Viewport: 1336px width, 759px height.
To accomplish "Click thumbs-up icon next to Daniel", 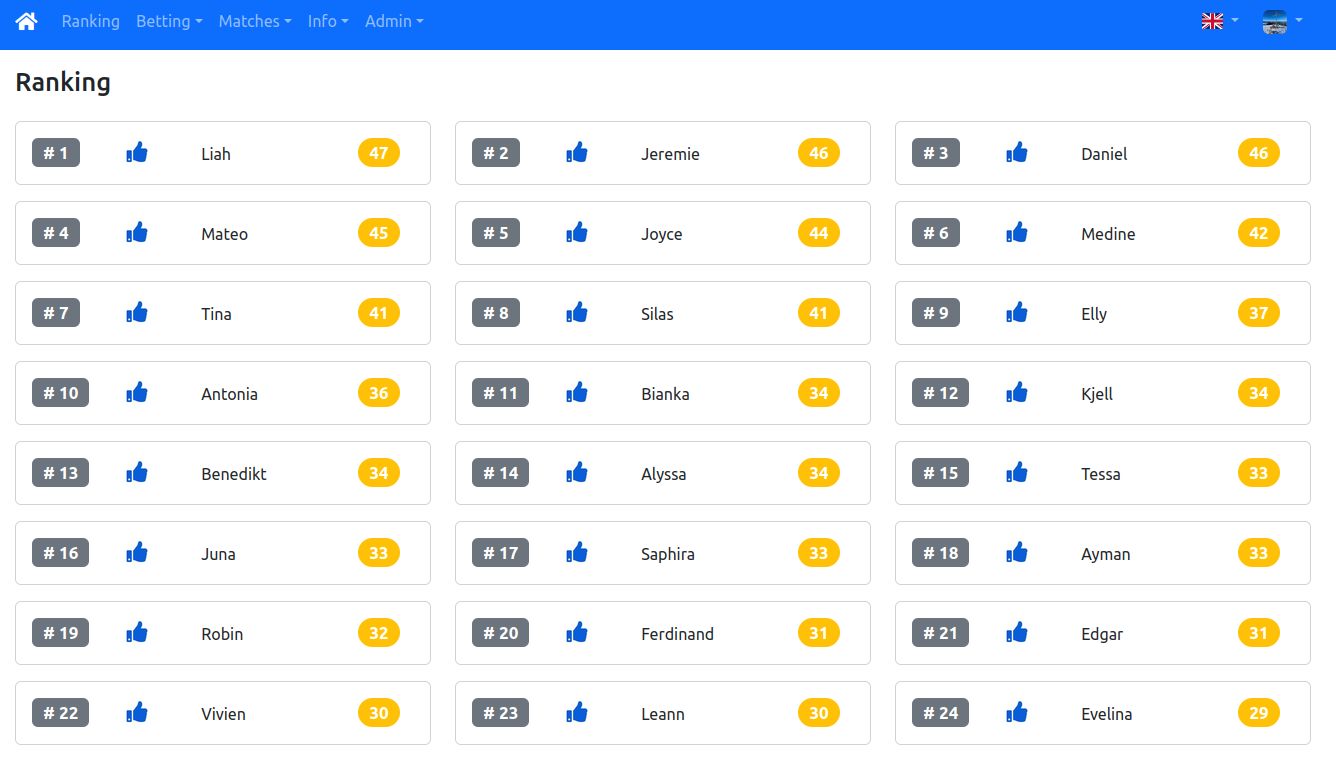I will (1017, 153).
